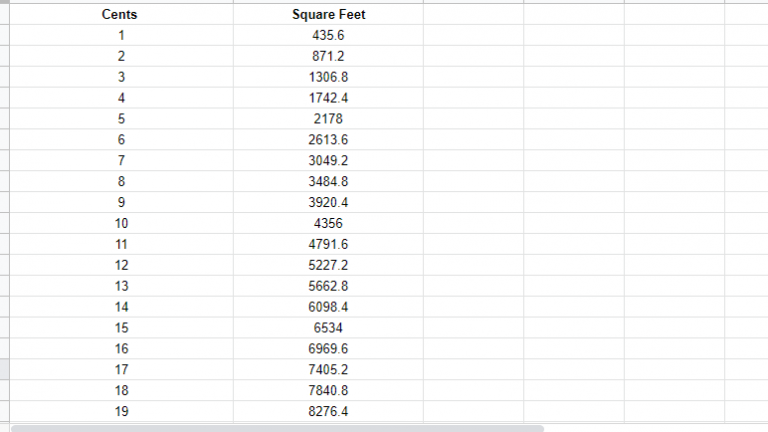Click the cell showing 1742.4
Screen dimensions: 768x432
pos(328,98)
